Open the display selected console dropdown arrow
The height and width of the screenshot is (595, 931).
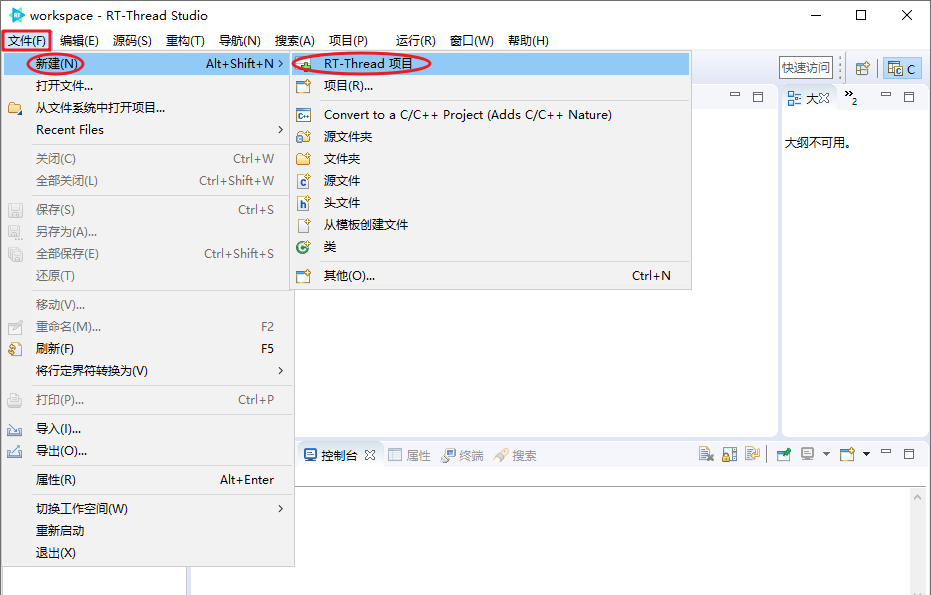tap(826, 454)
